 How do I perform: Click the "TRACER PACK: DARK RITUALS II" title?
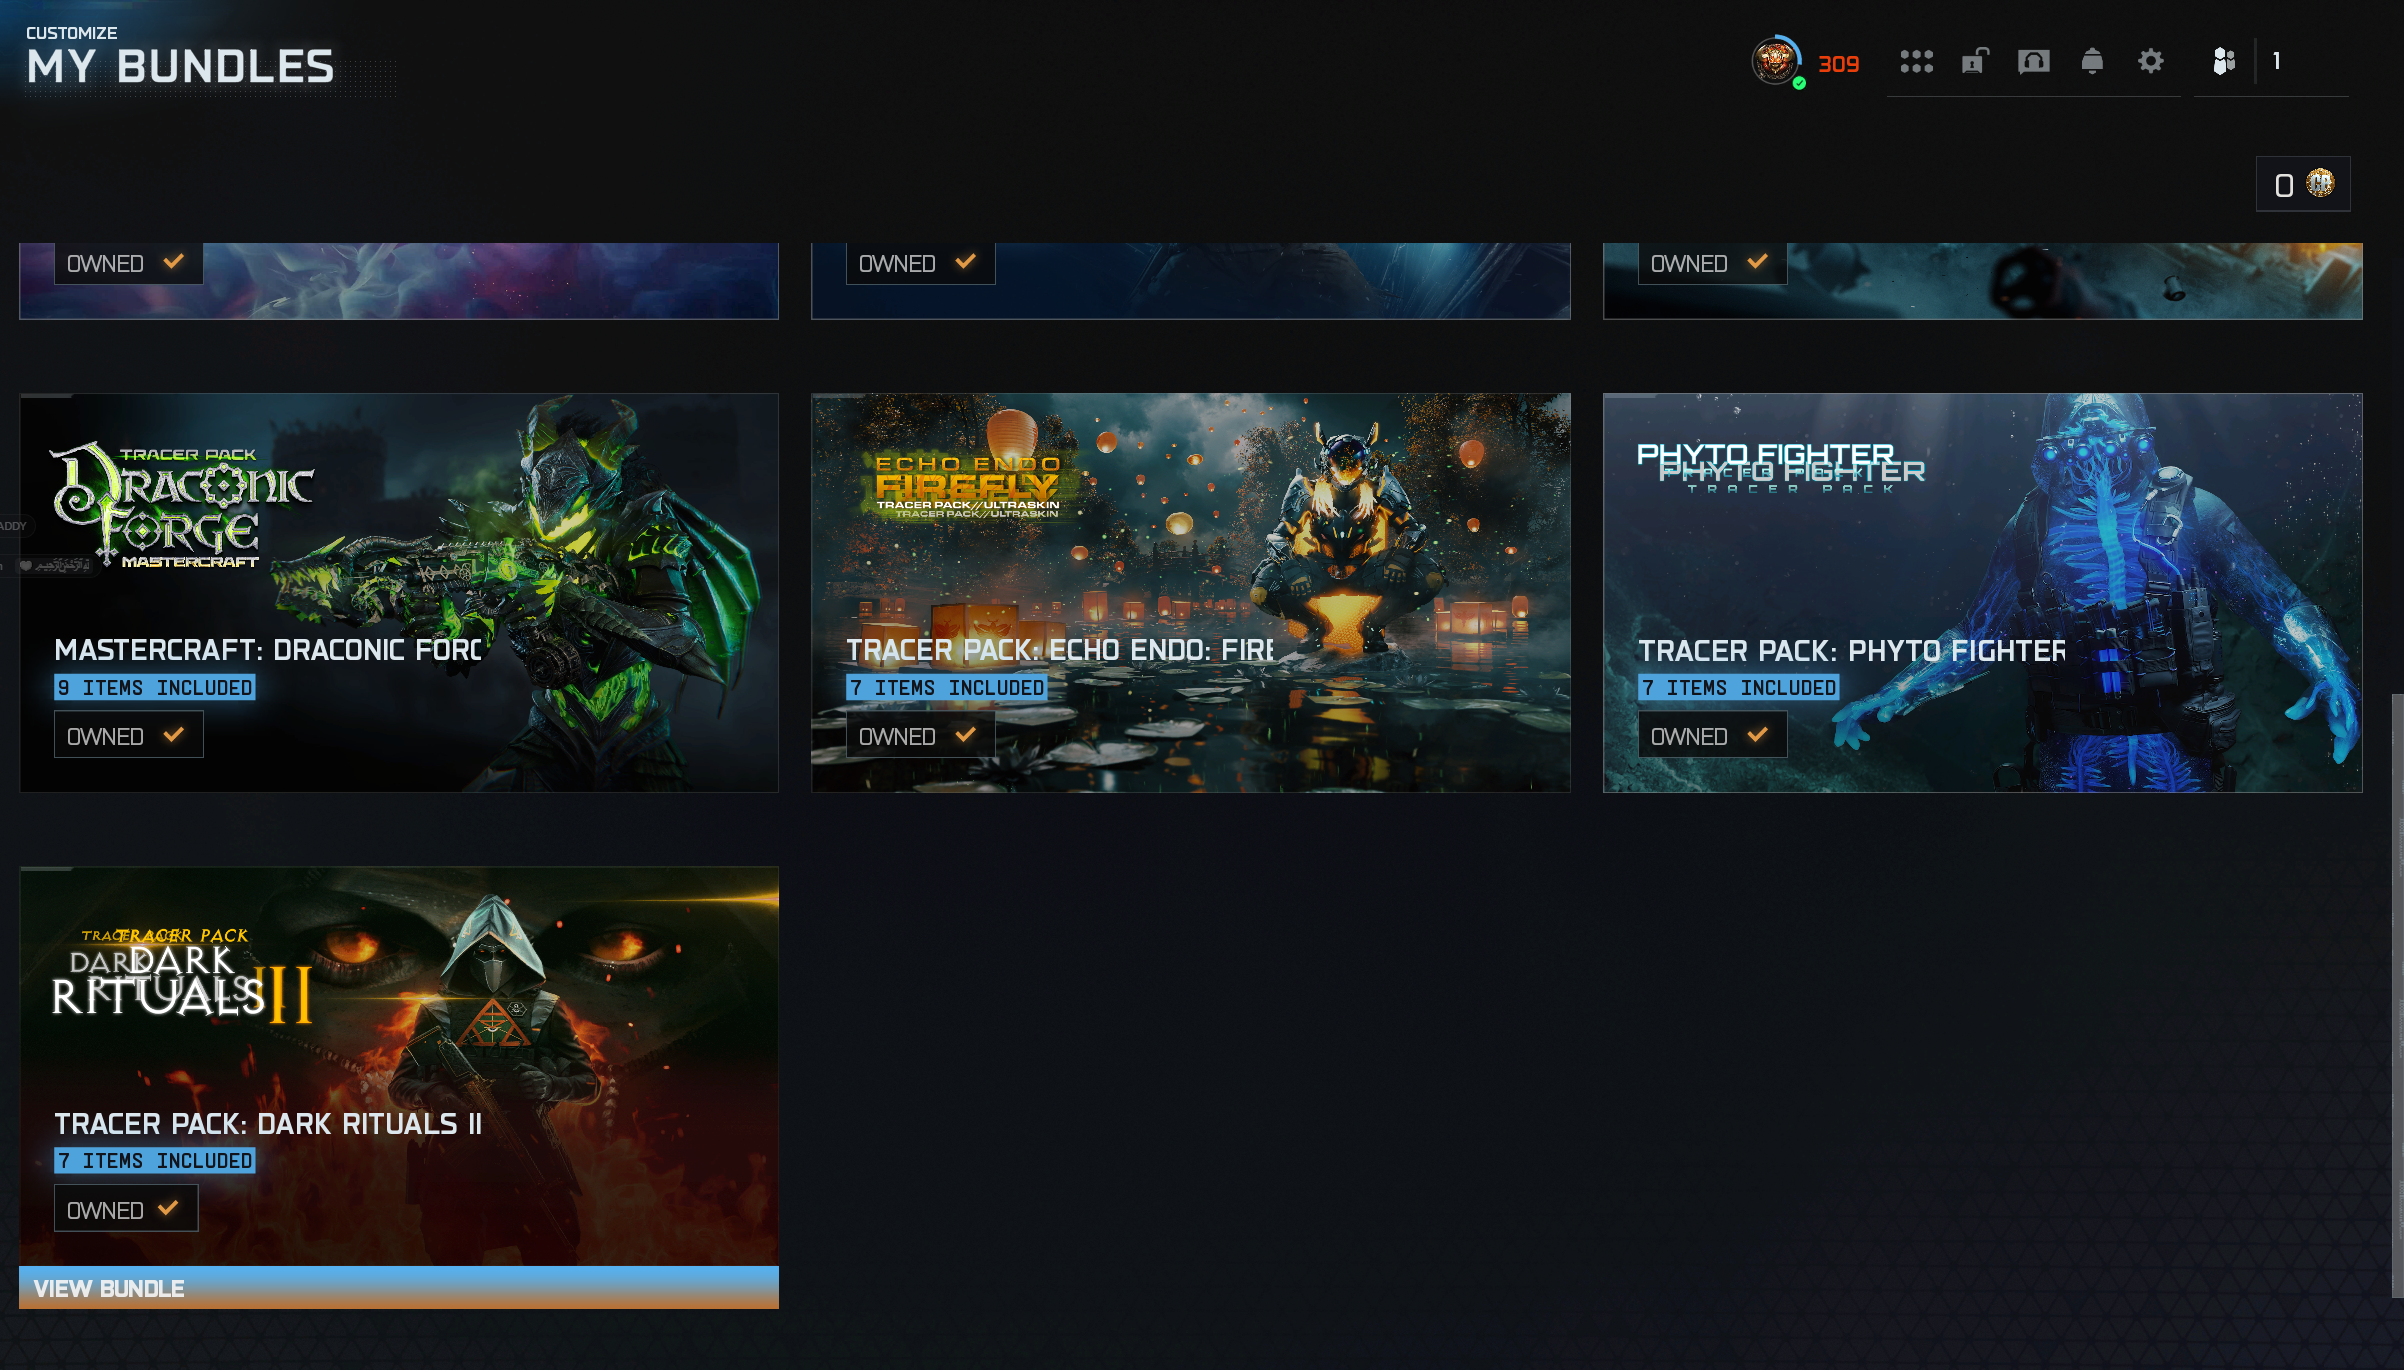pos(268,1124)
